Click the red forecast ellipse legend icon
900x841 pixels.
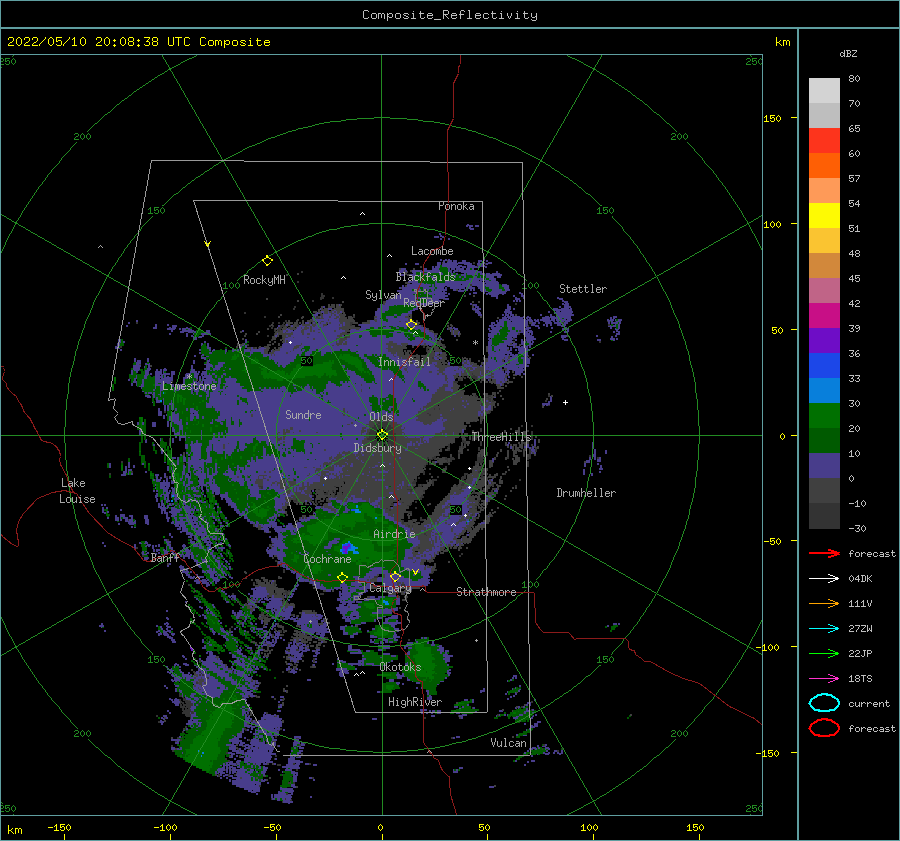click(824, 728)
